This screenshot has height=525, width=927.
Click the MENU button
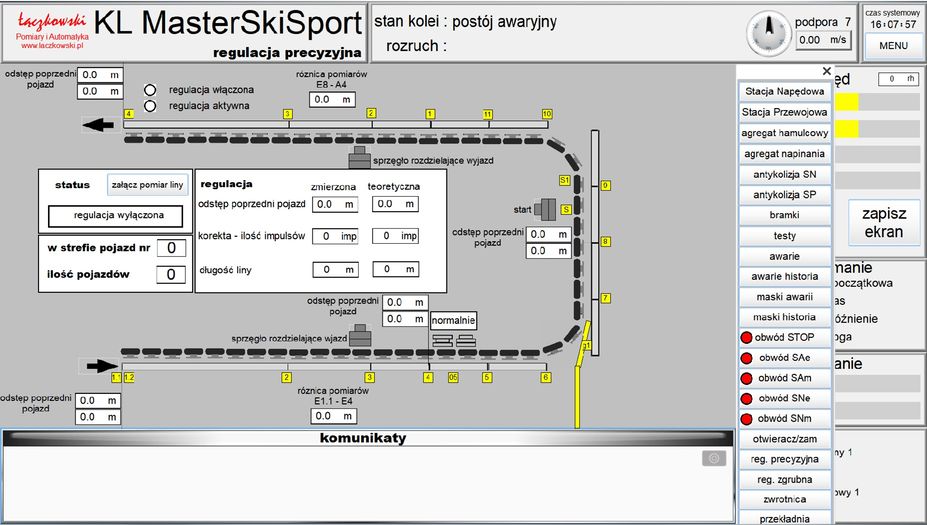pos(893,46)
